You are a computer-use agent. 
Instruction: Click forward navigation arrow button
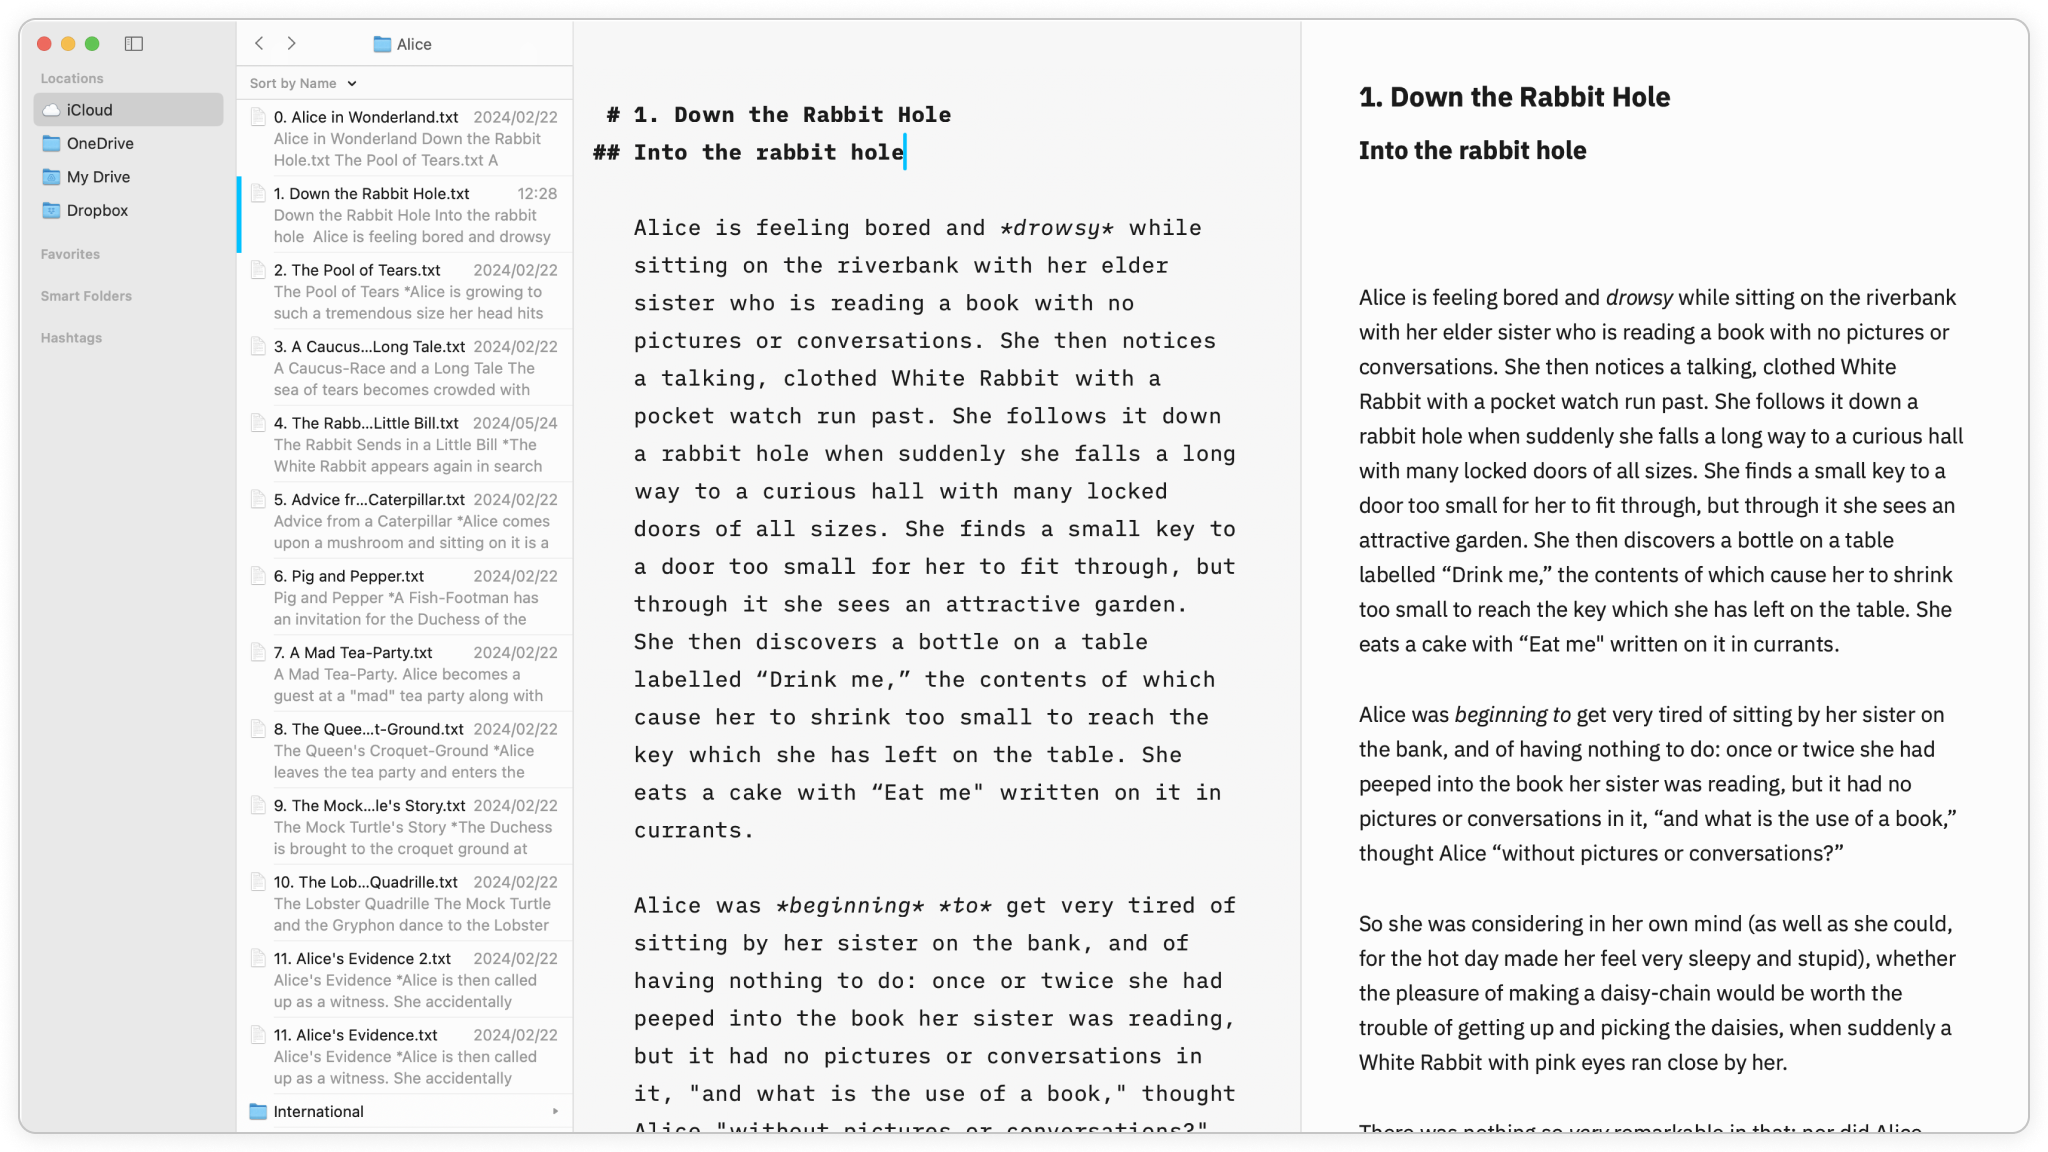(291, 44)
